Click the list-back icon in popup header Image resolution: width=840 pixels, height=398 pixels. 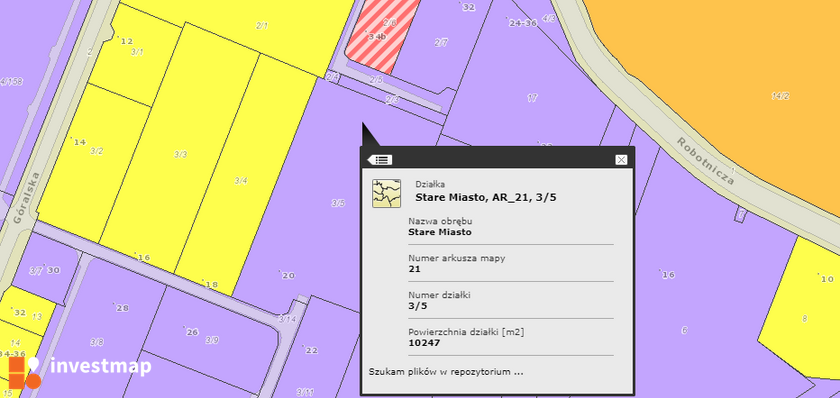(380, 160)
